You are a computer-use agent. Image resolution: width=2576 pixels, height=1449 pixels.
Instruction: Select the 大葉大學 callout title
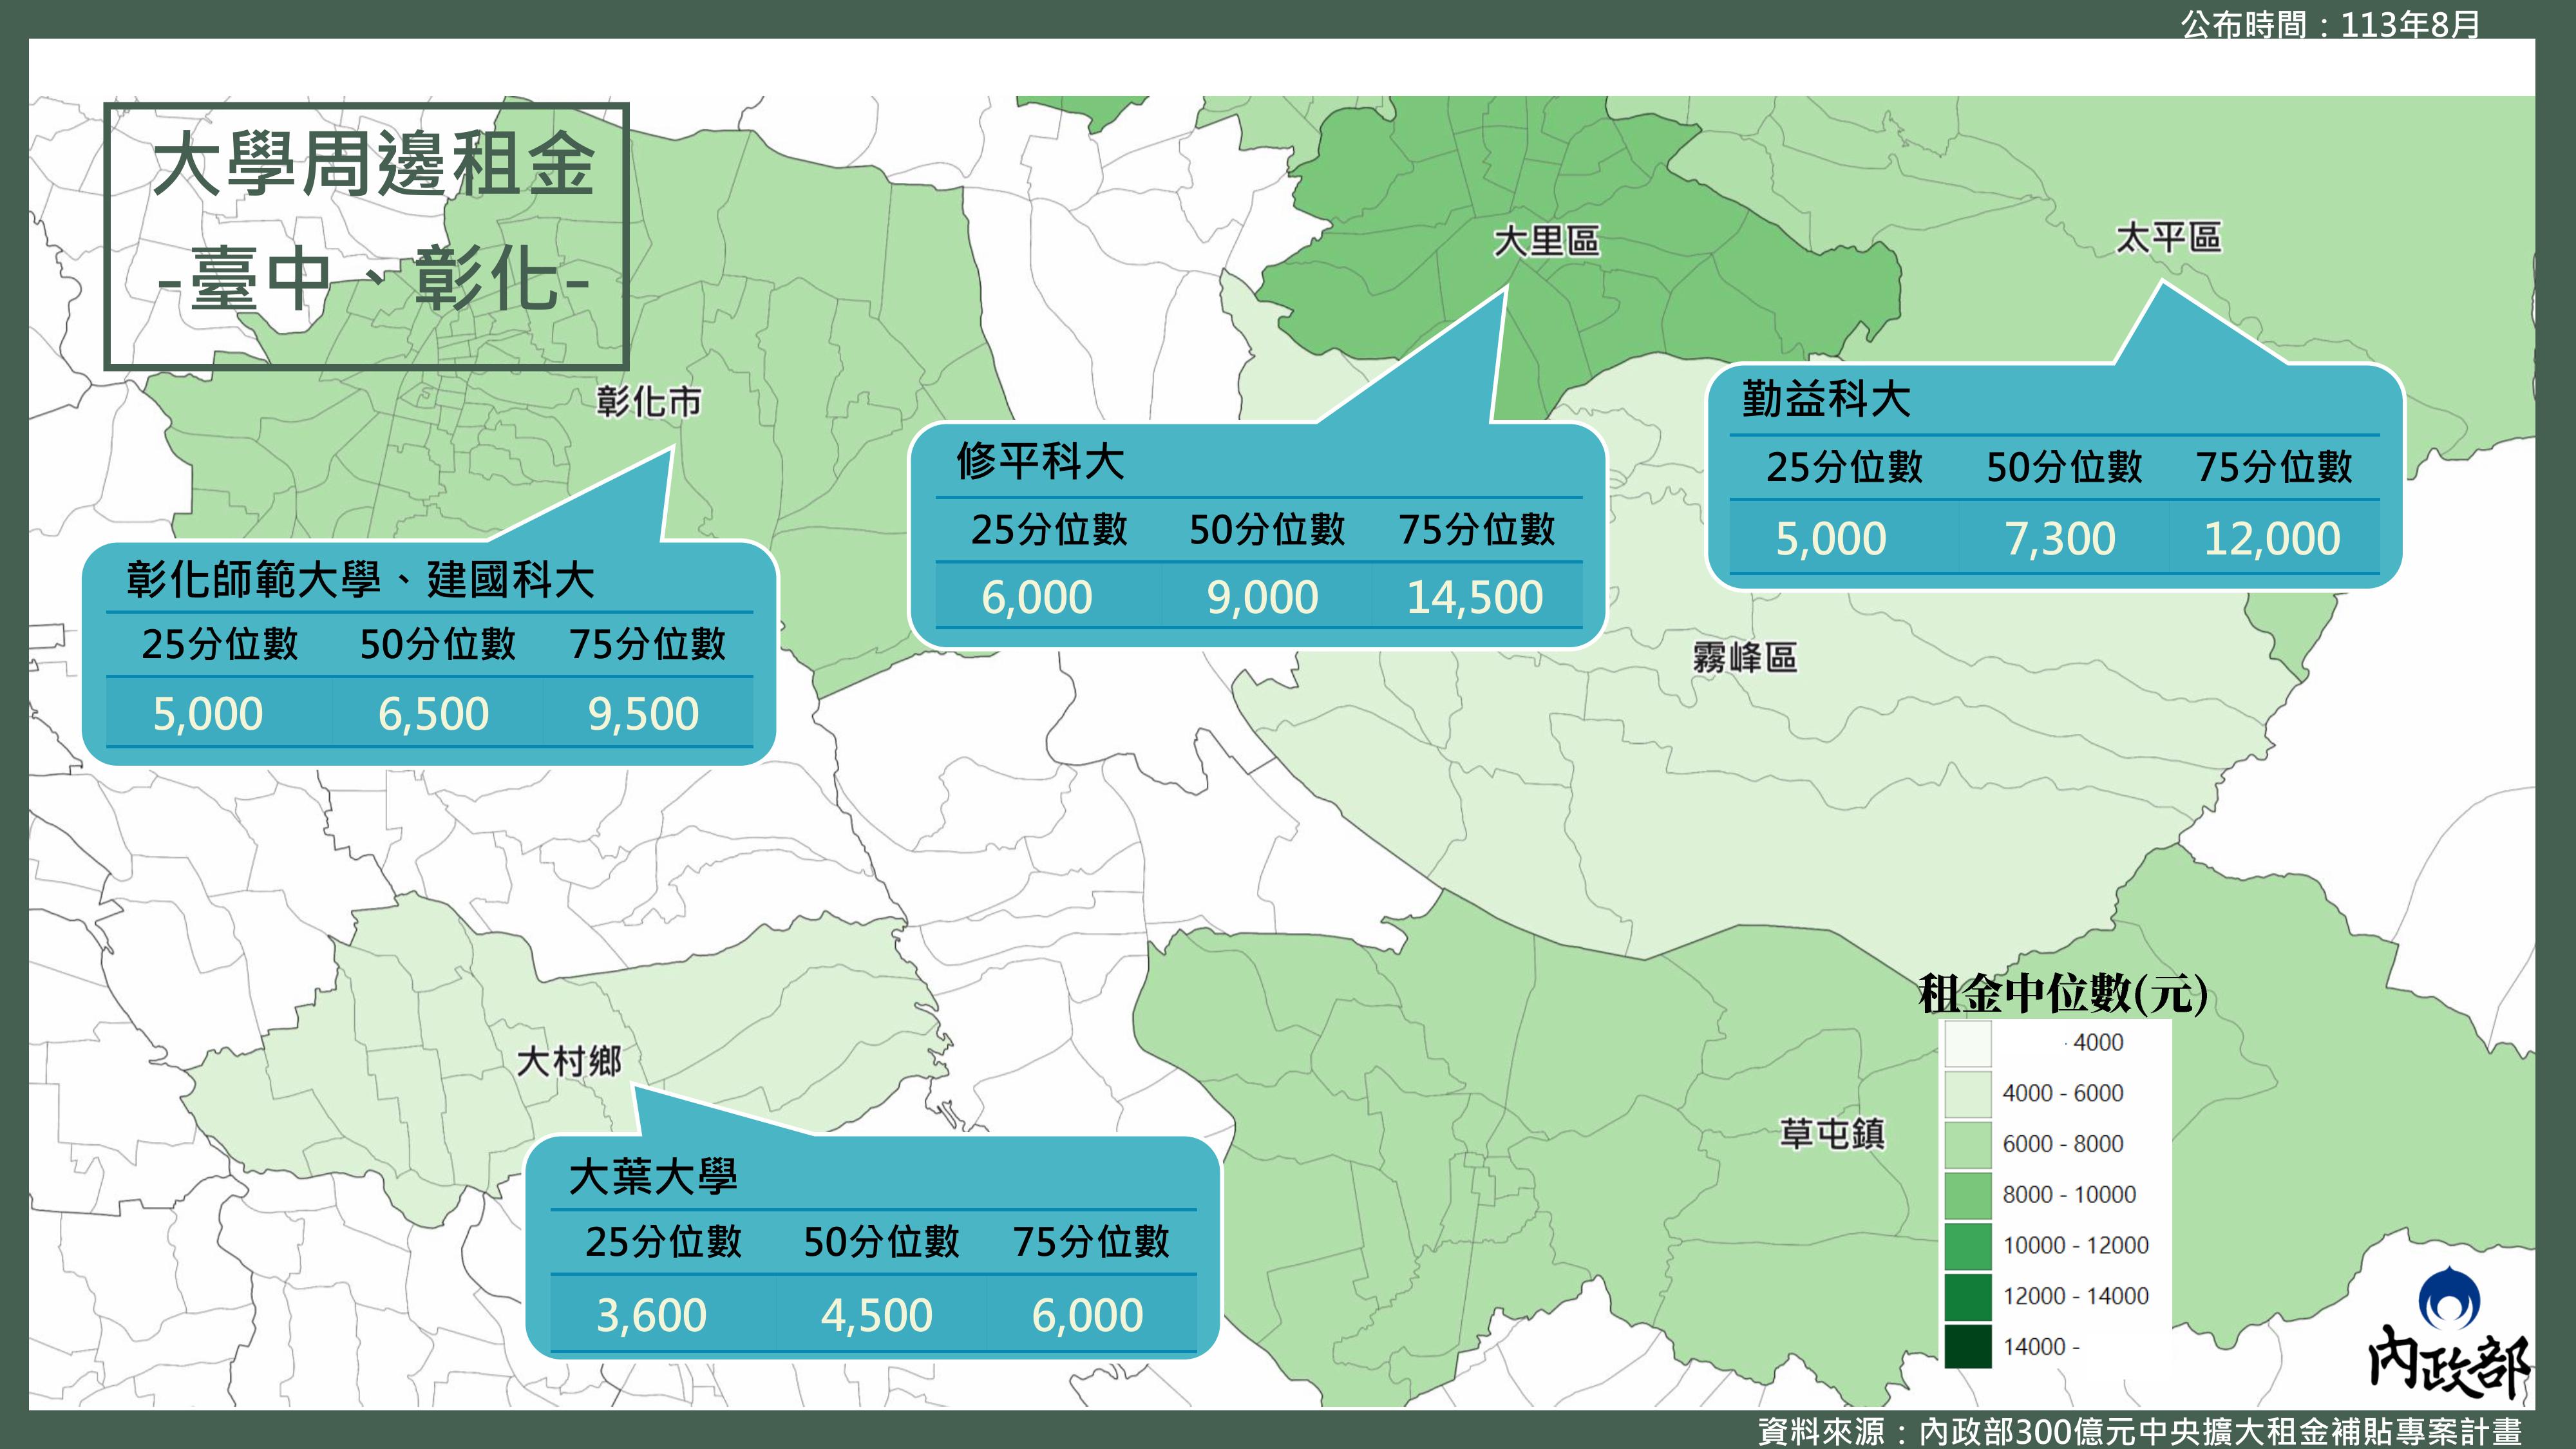[x=653, y=1176]
